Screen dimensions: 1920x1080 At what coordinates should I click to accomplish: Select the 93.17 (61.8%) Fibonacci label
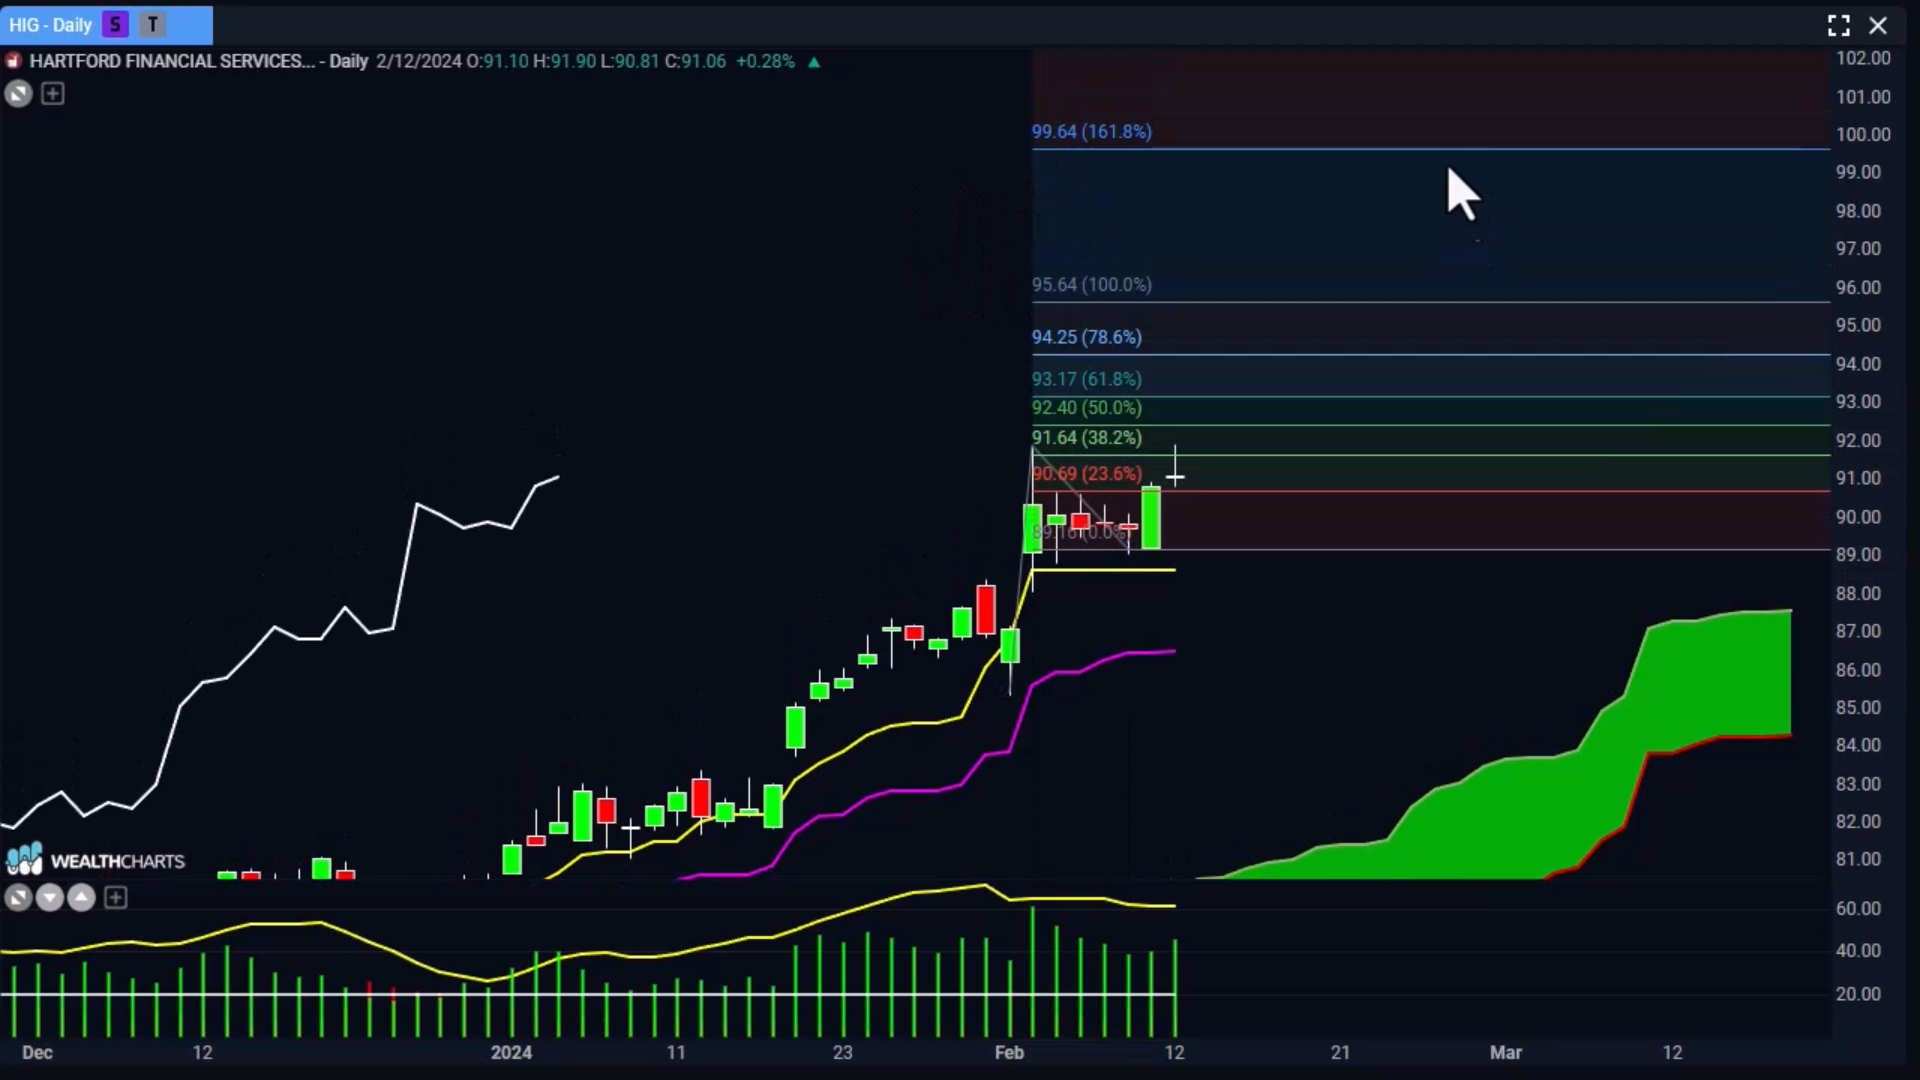coord(1087,379)
